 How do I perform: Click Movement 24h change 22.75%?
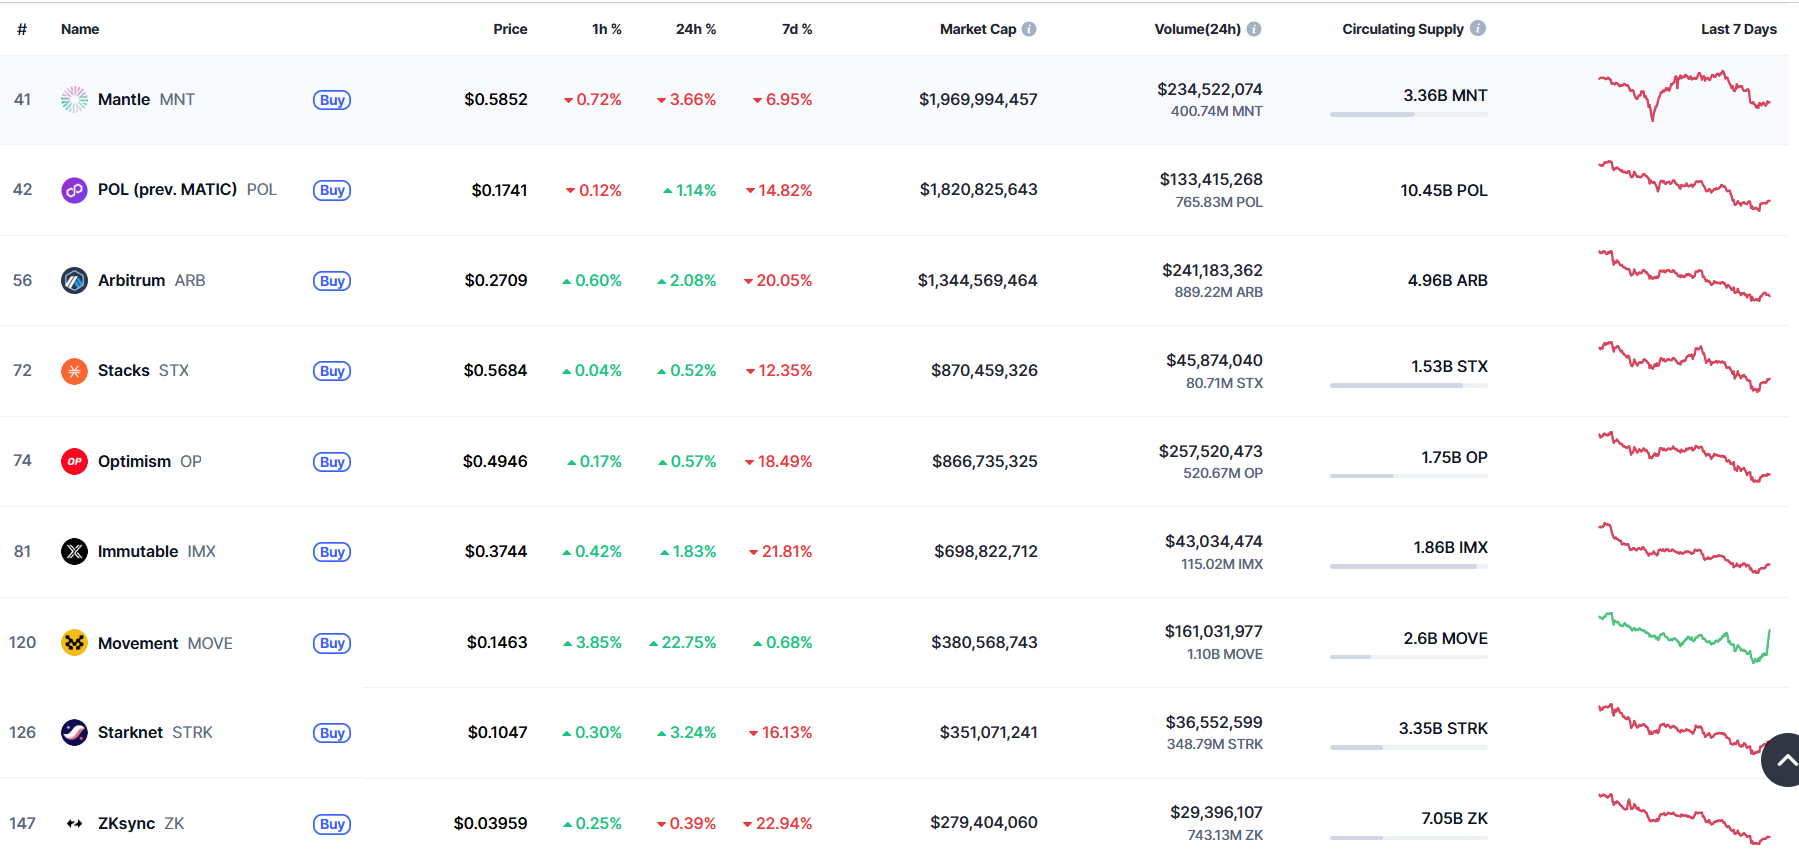click(683, 642)
